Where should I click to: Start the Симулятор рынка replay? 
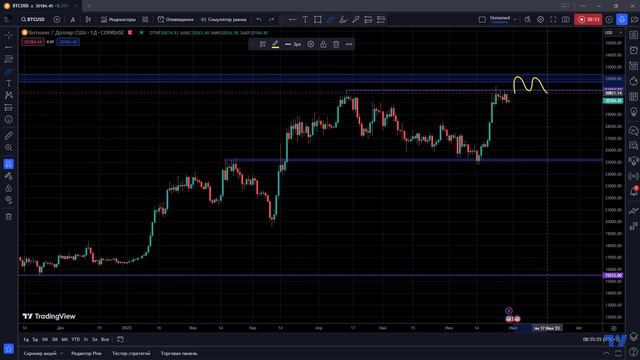[223, 20]
